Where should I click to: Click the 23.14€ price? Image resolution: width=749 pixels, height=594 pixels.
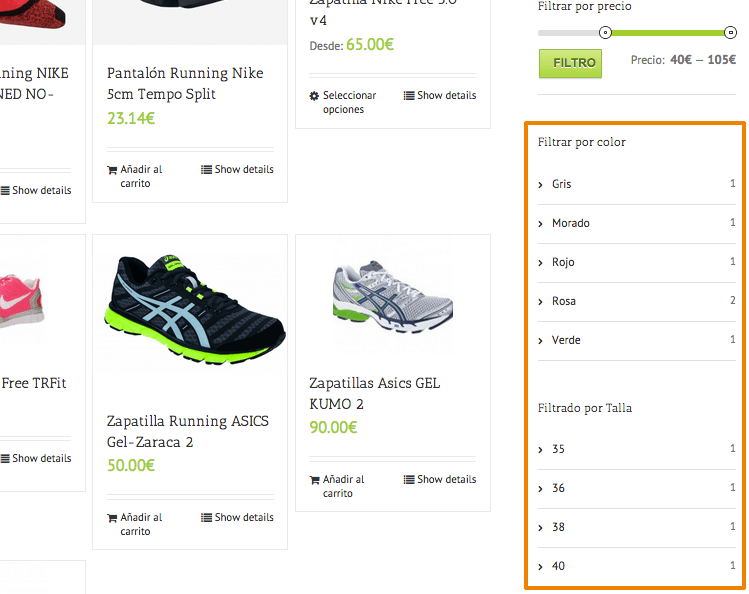pos(131,118)
